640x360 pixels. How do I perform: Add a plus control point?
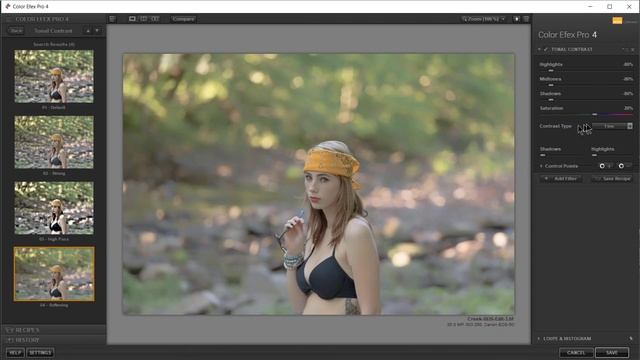[605, 166]
